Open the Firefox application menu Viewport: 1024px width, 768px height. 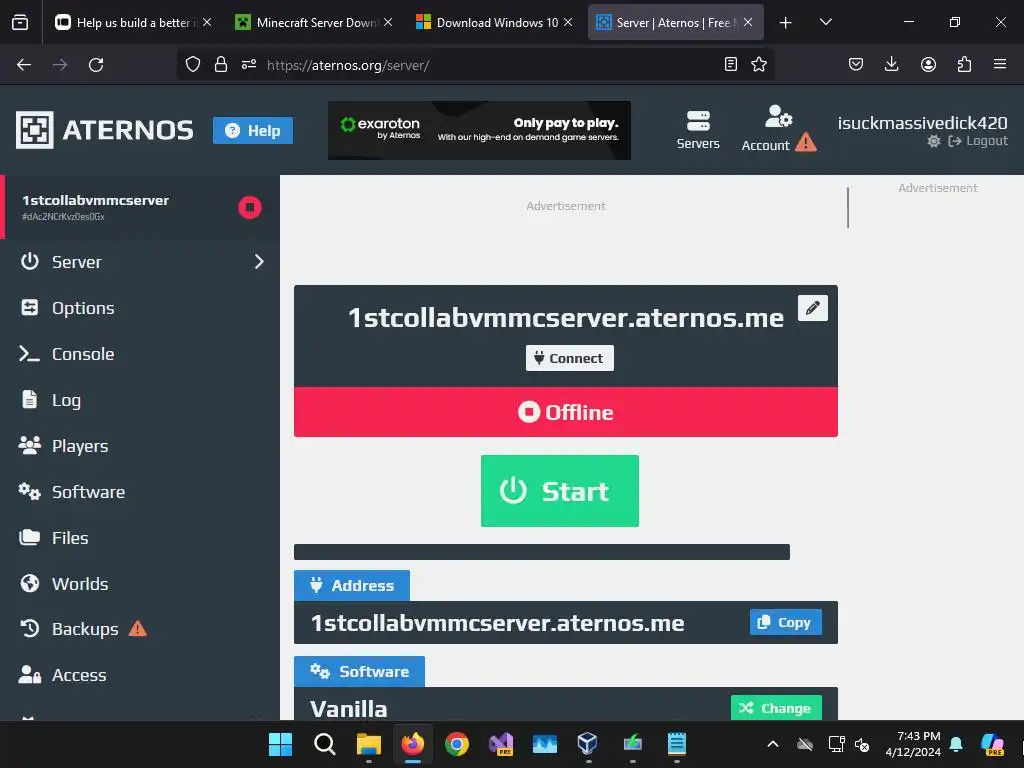[x=1000, y=64]
